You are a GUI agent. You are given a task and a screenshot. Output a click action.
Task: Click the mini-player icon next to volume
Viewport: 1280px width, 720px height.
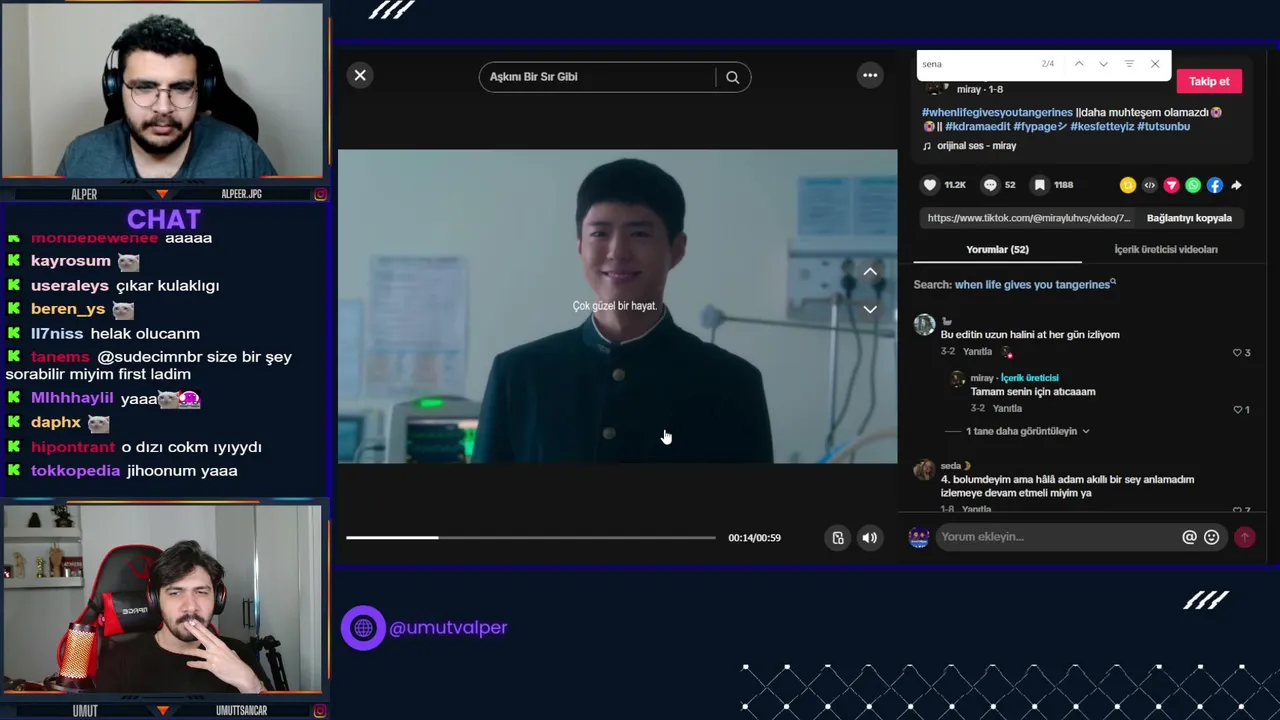838,538
